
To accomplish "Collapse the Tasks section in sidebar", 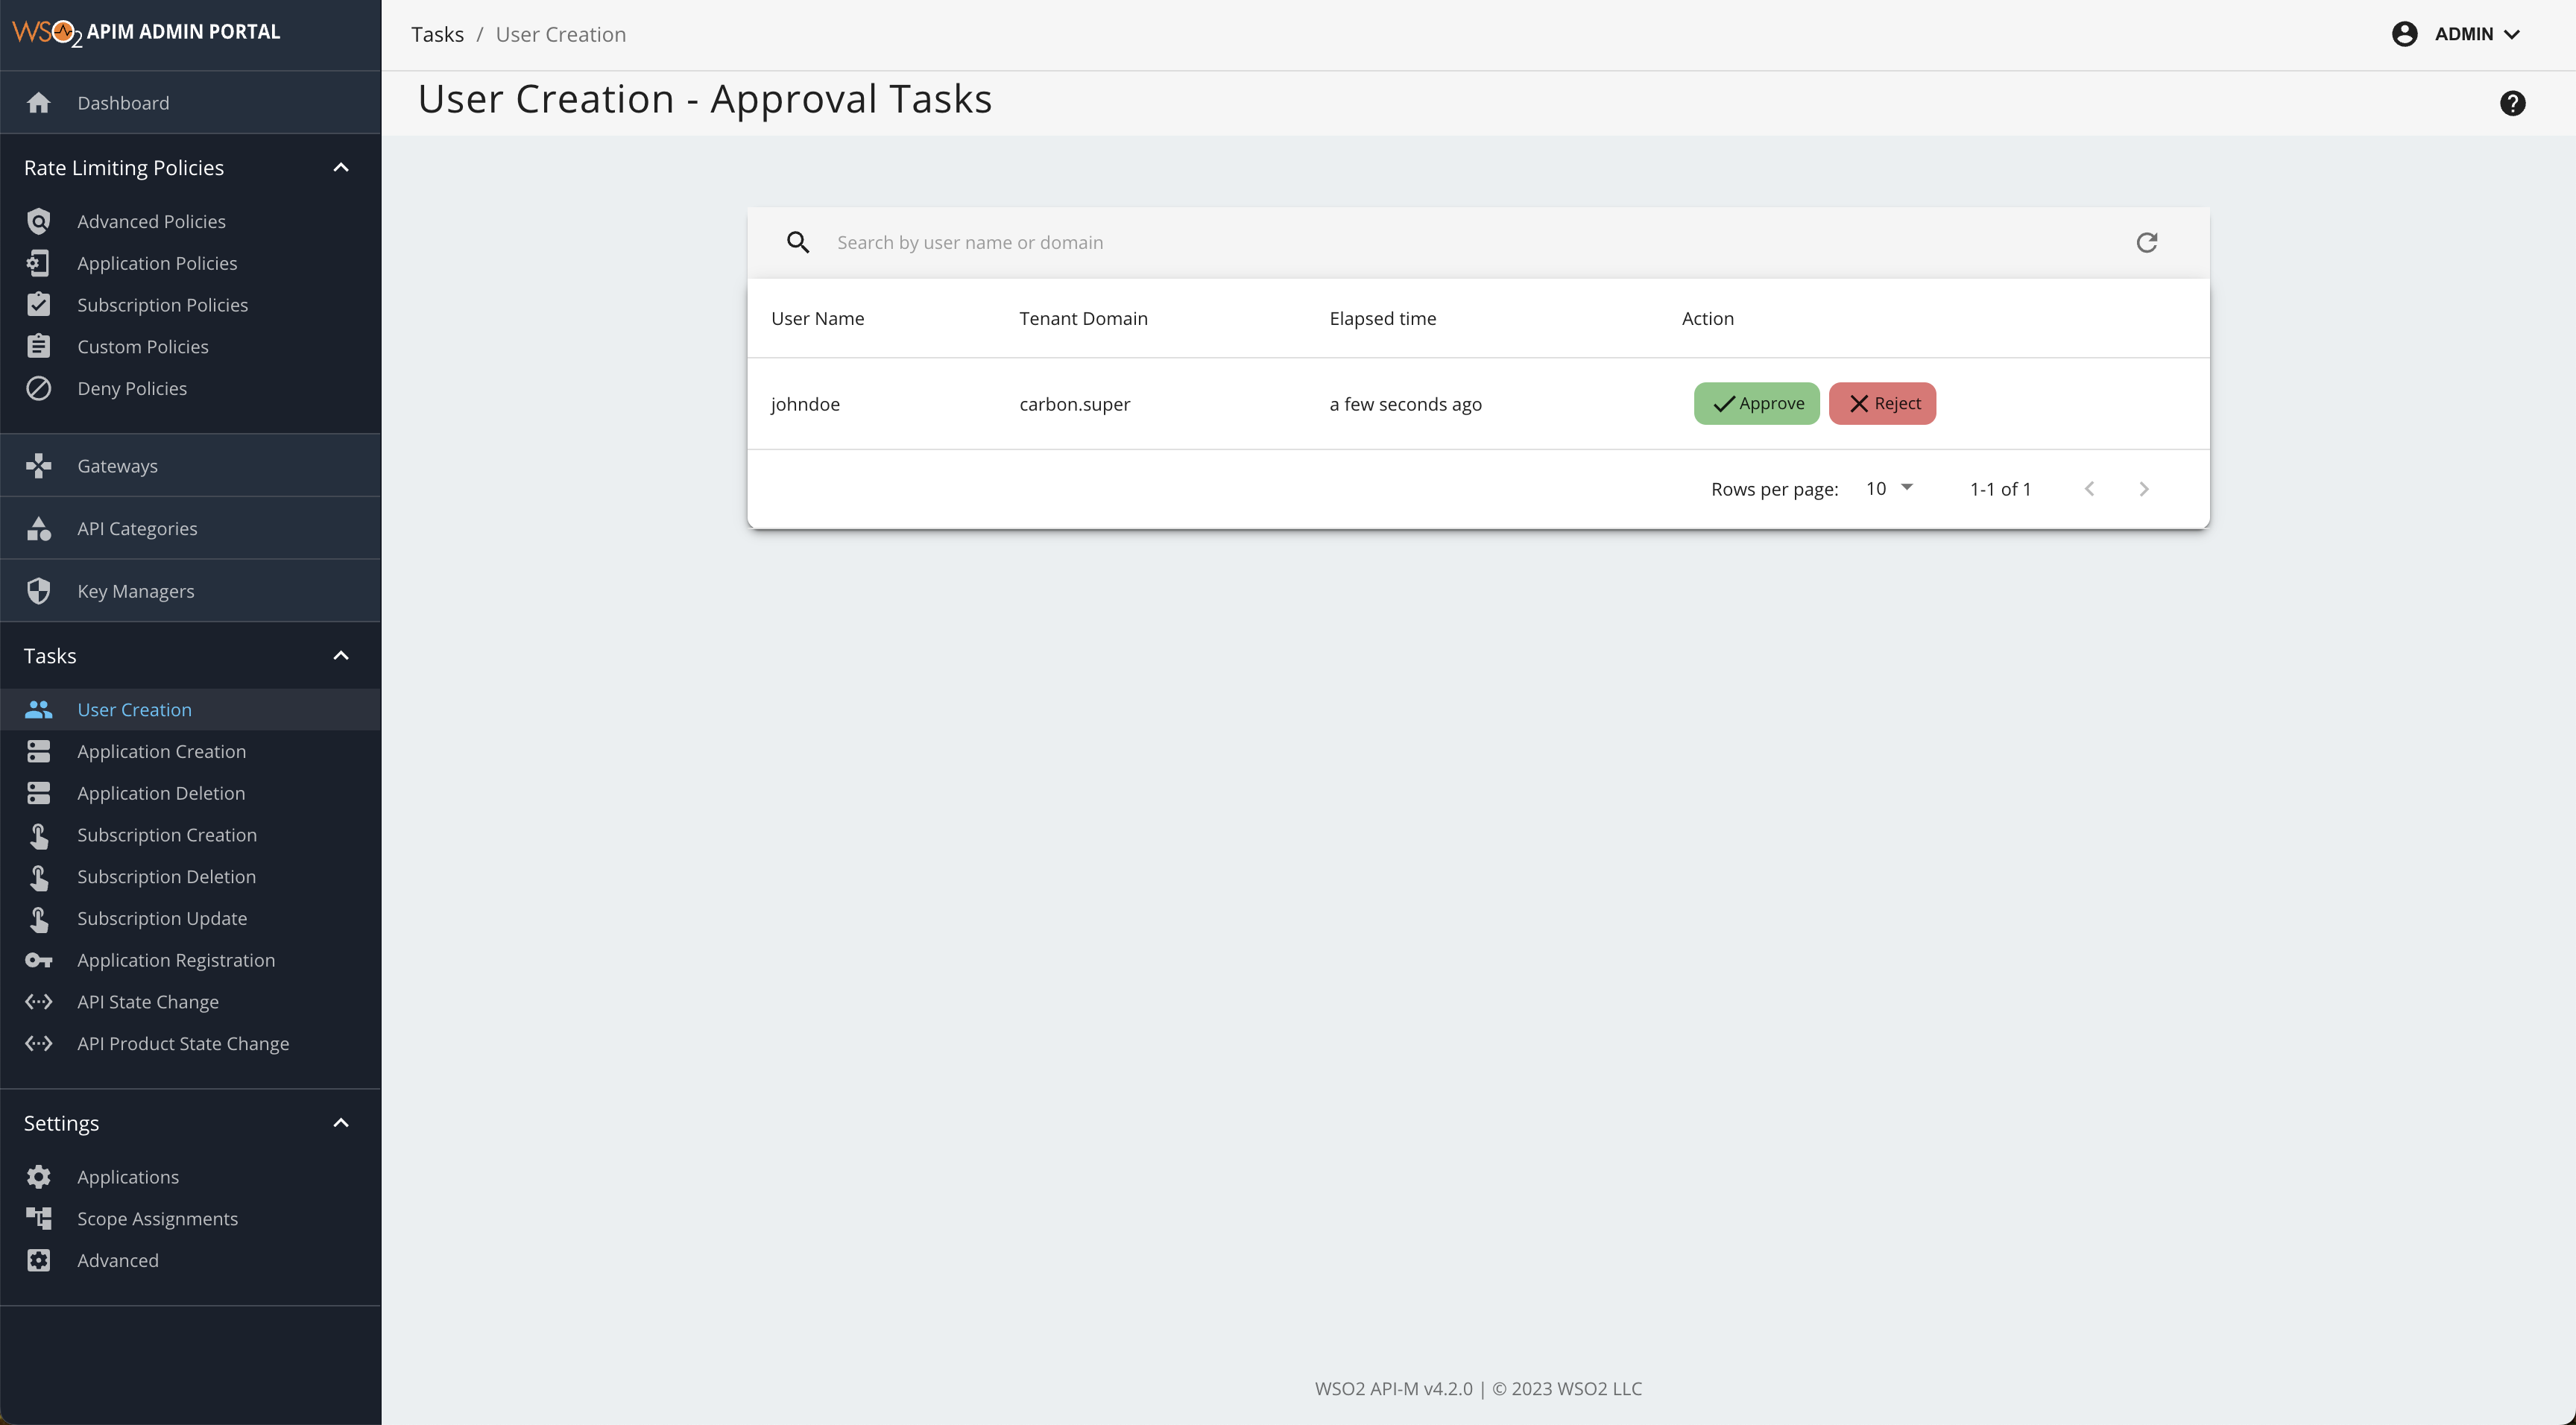I will click(340, 655).
